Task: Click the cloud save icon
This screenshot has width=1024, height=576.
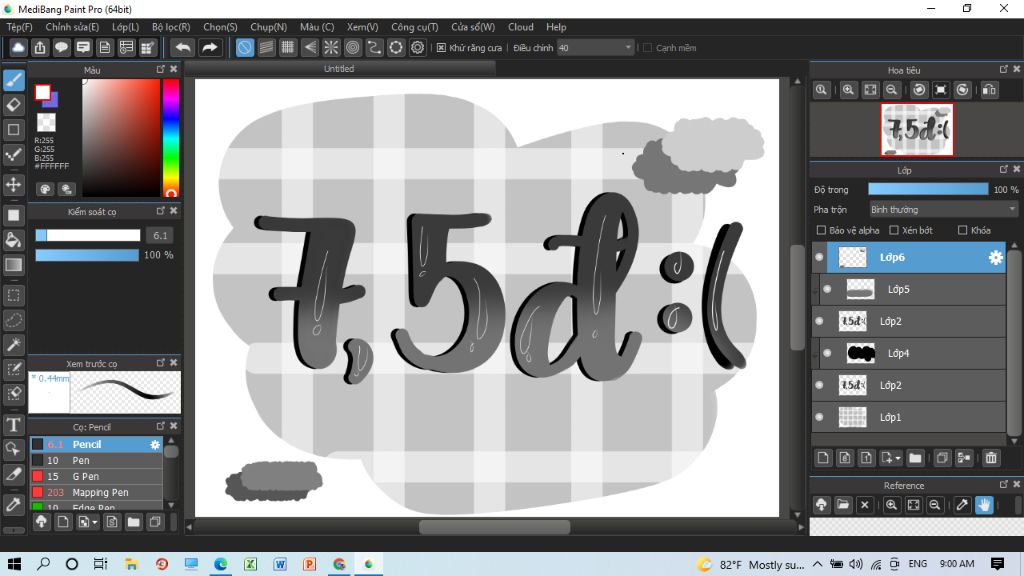Action: [18, 48]
